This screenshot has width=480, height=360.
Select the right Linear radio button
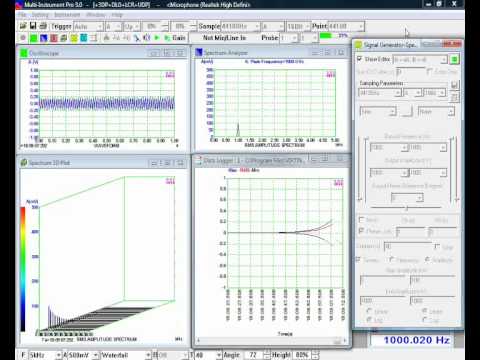click(425, 311)
